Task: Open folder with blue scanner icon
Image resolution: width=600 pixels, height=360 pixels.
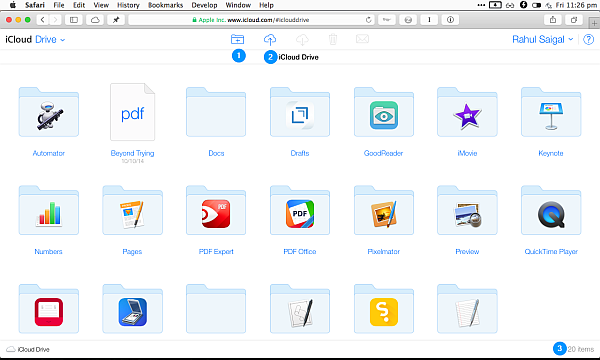Action: click(x=132, y=309)
